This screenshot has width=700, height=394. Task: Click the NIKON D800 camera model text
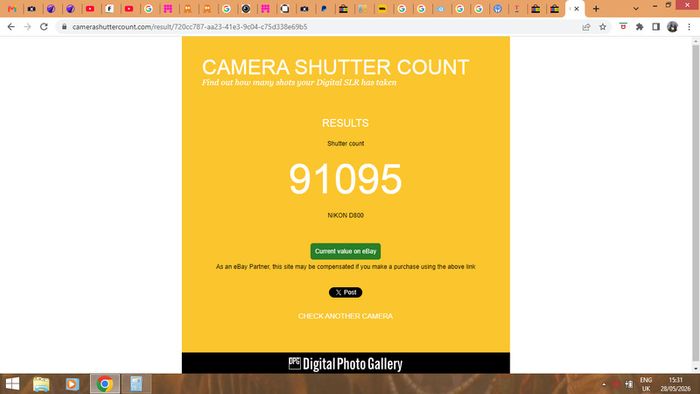346,215
